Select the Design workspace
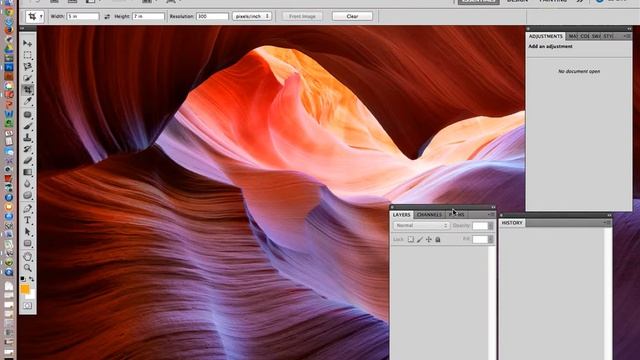Screen dimensions: 640x360 tap(518, 1)
